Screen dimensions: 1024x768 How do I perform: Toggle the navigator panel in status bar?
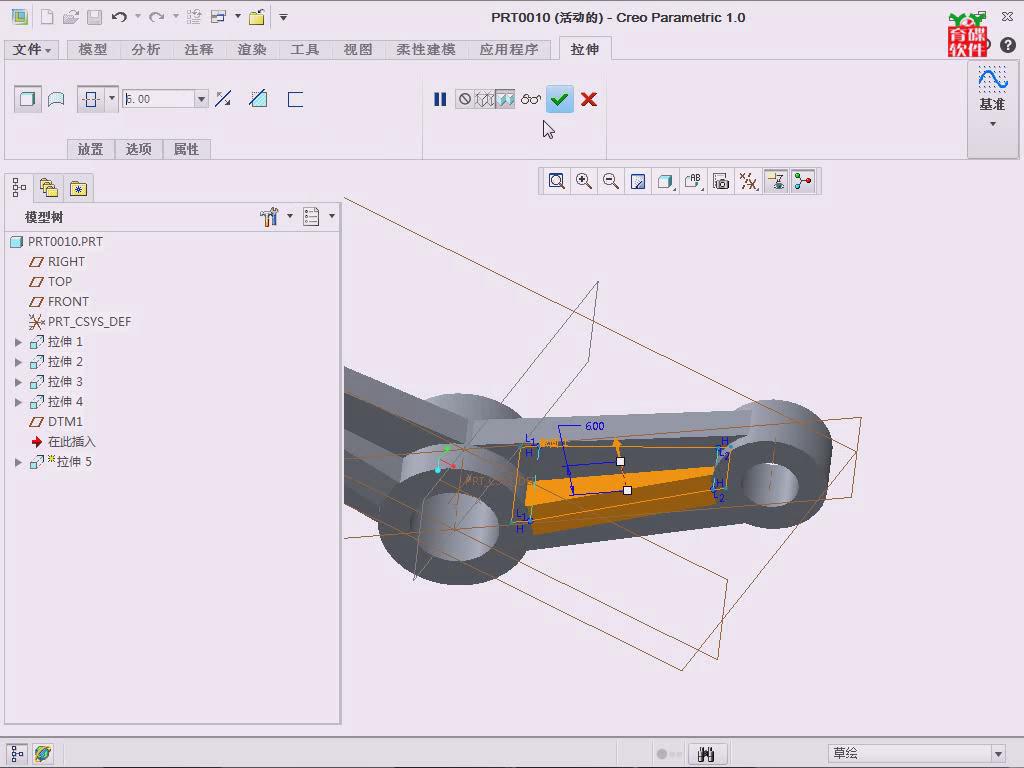(x=17, y=754)
